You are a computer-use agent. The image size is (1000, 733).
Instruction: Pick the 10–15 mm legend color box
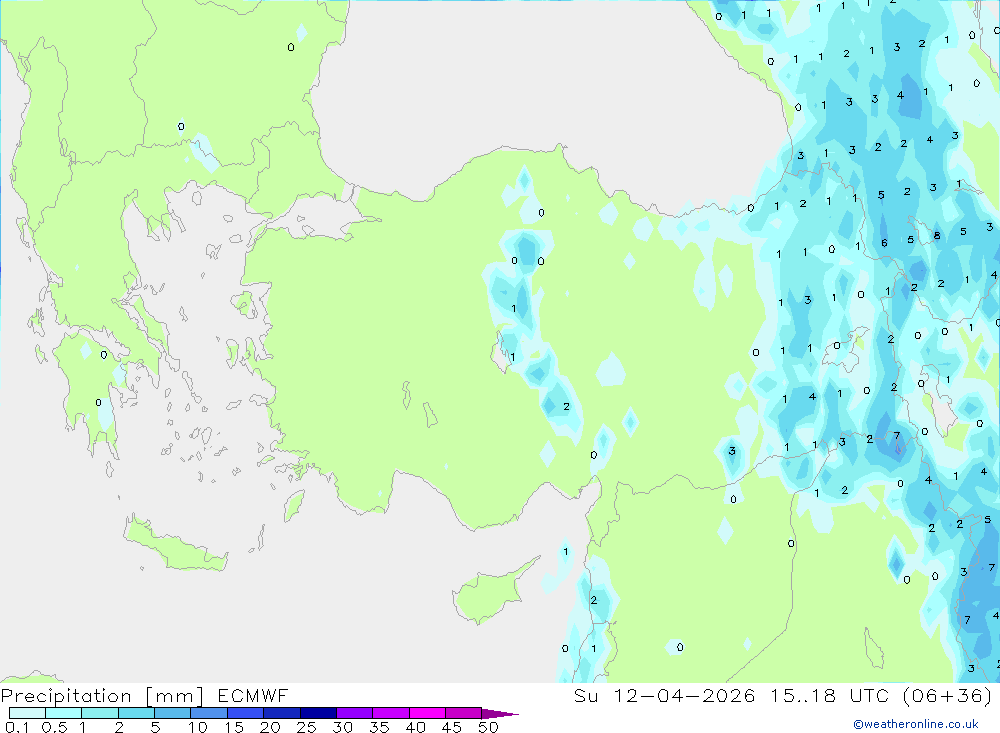click(x=209, y=713)
